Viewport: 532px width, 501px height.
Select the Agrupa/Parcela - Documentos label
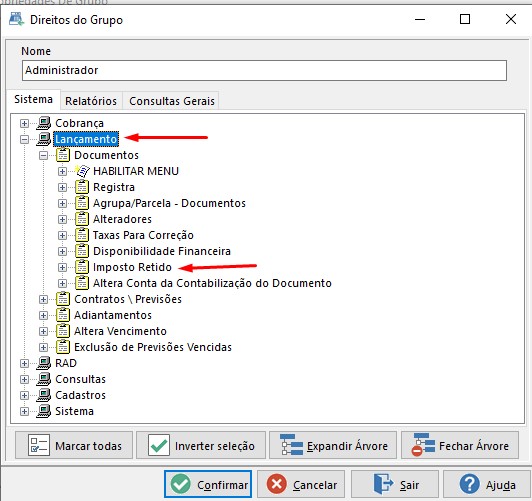point(169,203)
